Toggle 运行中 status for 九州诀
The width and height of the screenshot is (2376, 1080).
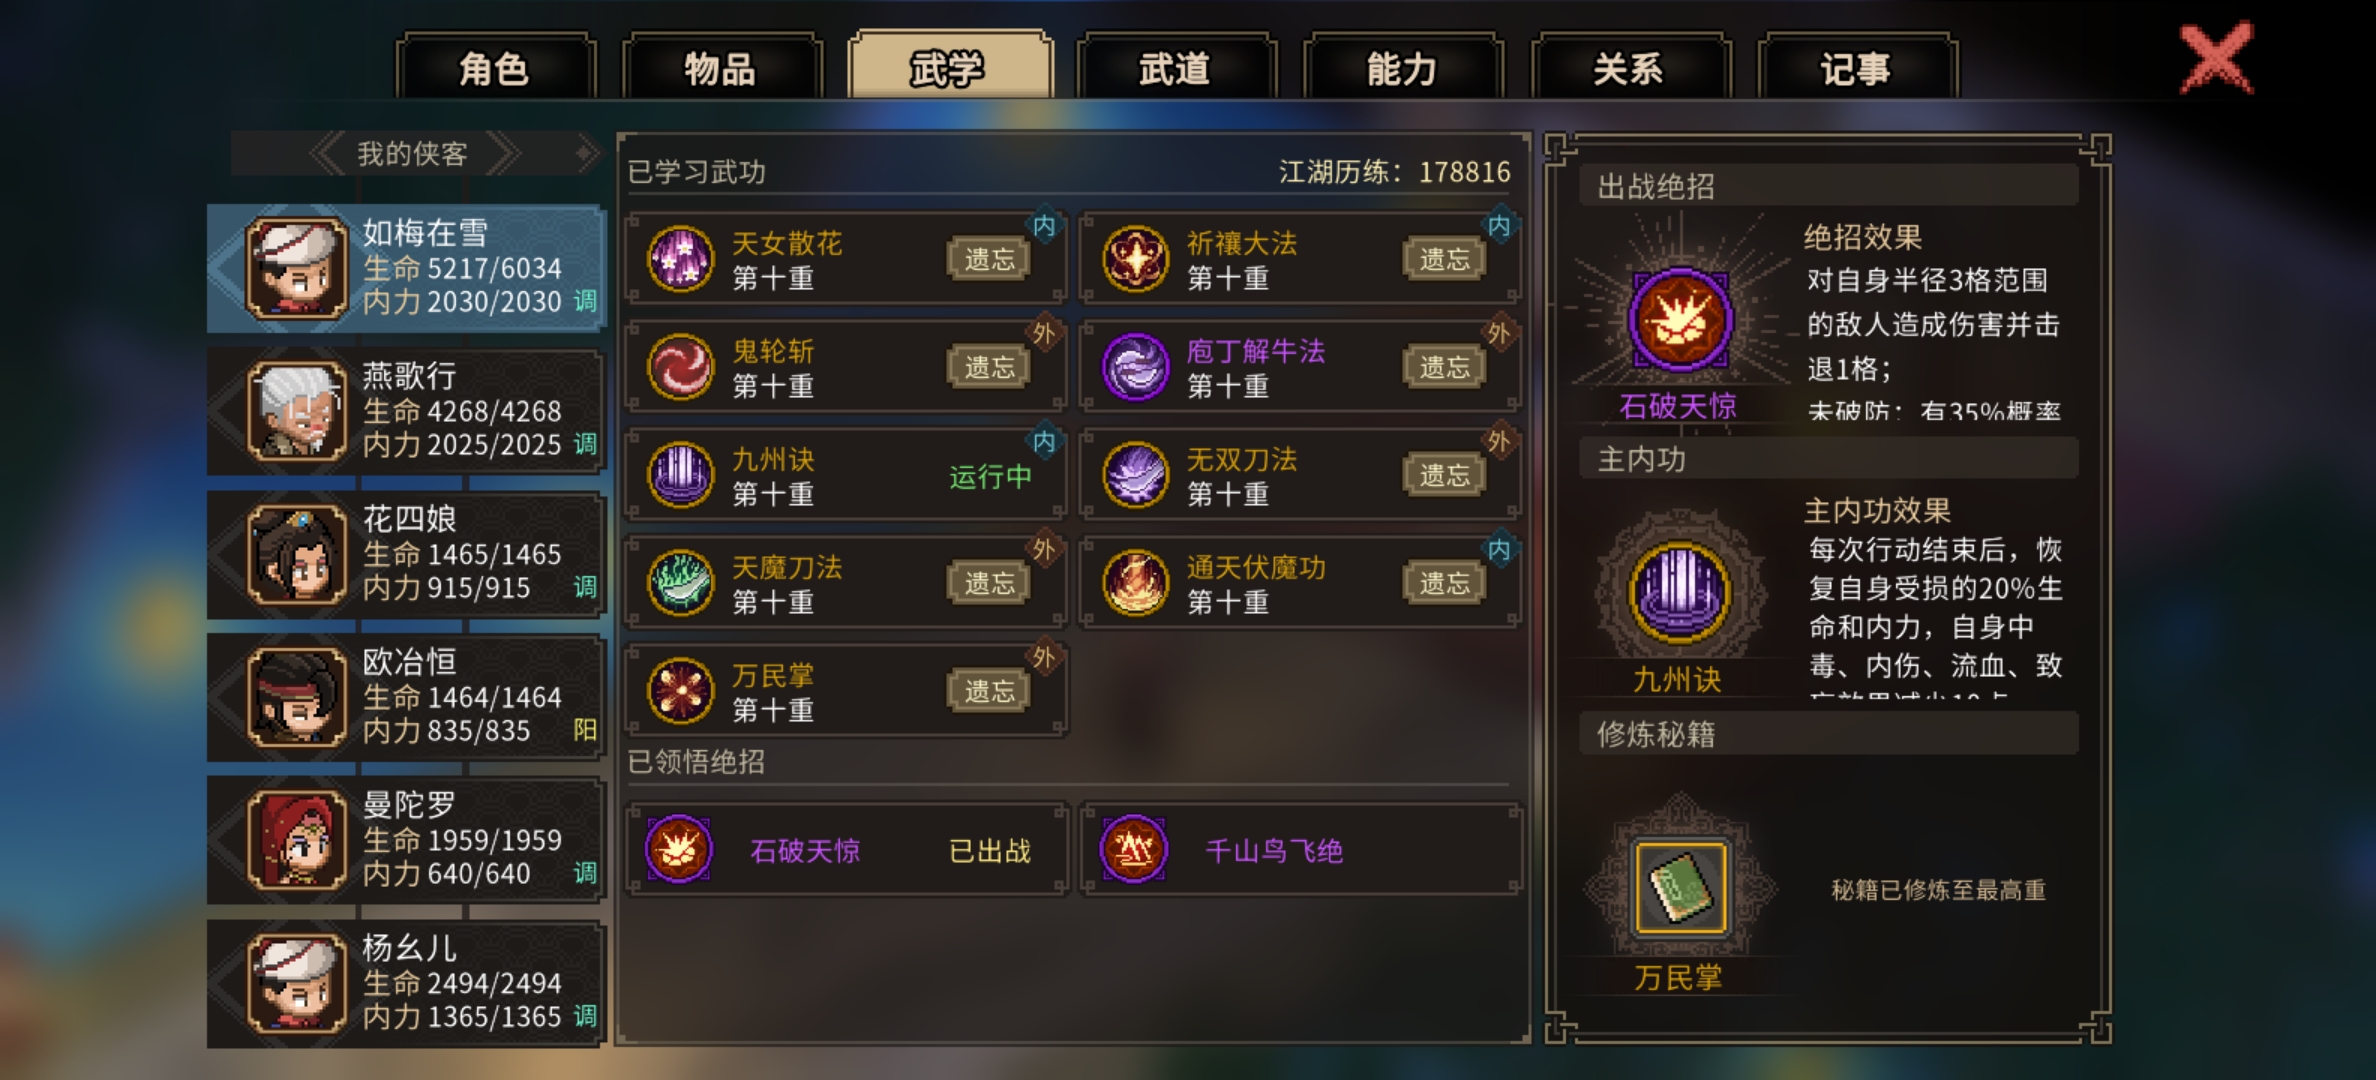point(990,476)
